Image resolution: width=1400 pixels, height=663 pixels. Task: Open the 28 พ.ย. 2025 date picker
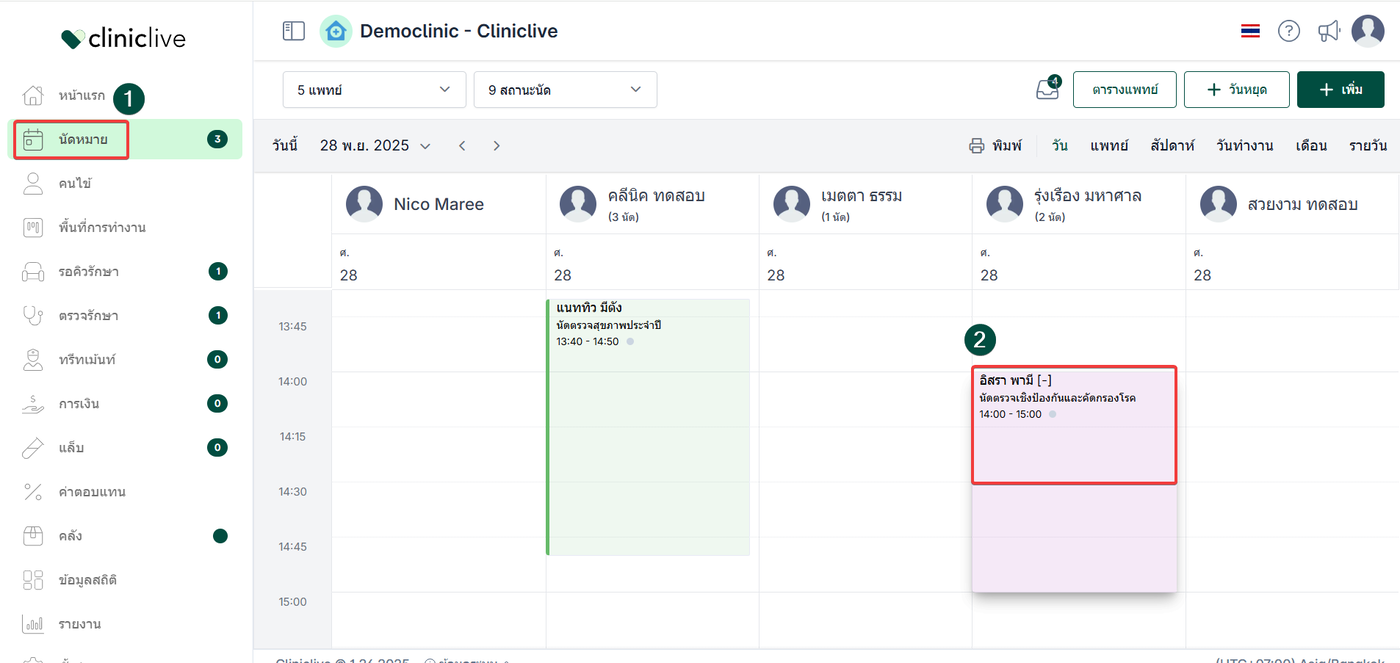click(375, 146)
